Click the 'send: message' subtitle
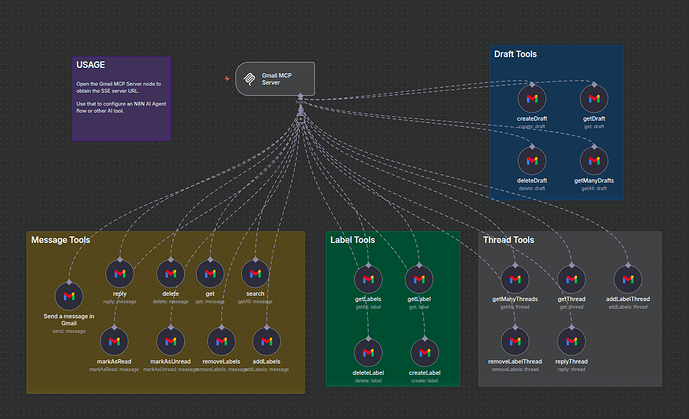 click(69, 331)
